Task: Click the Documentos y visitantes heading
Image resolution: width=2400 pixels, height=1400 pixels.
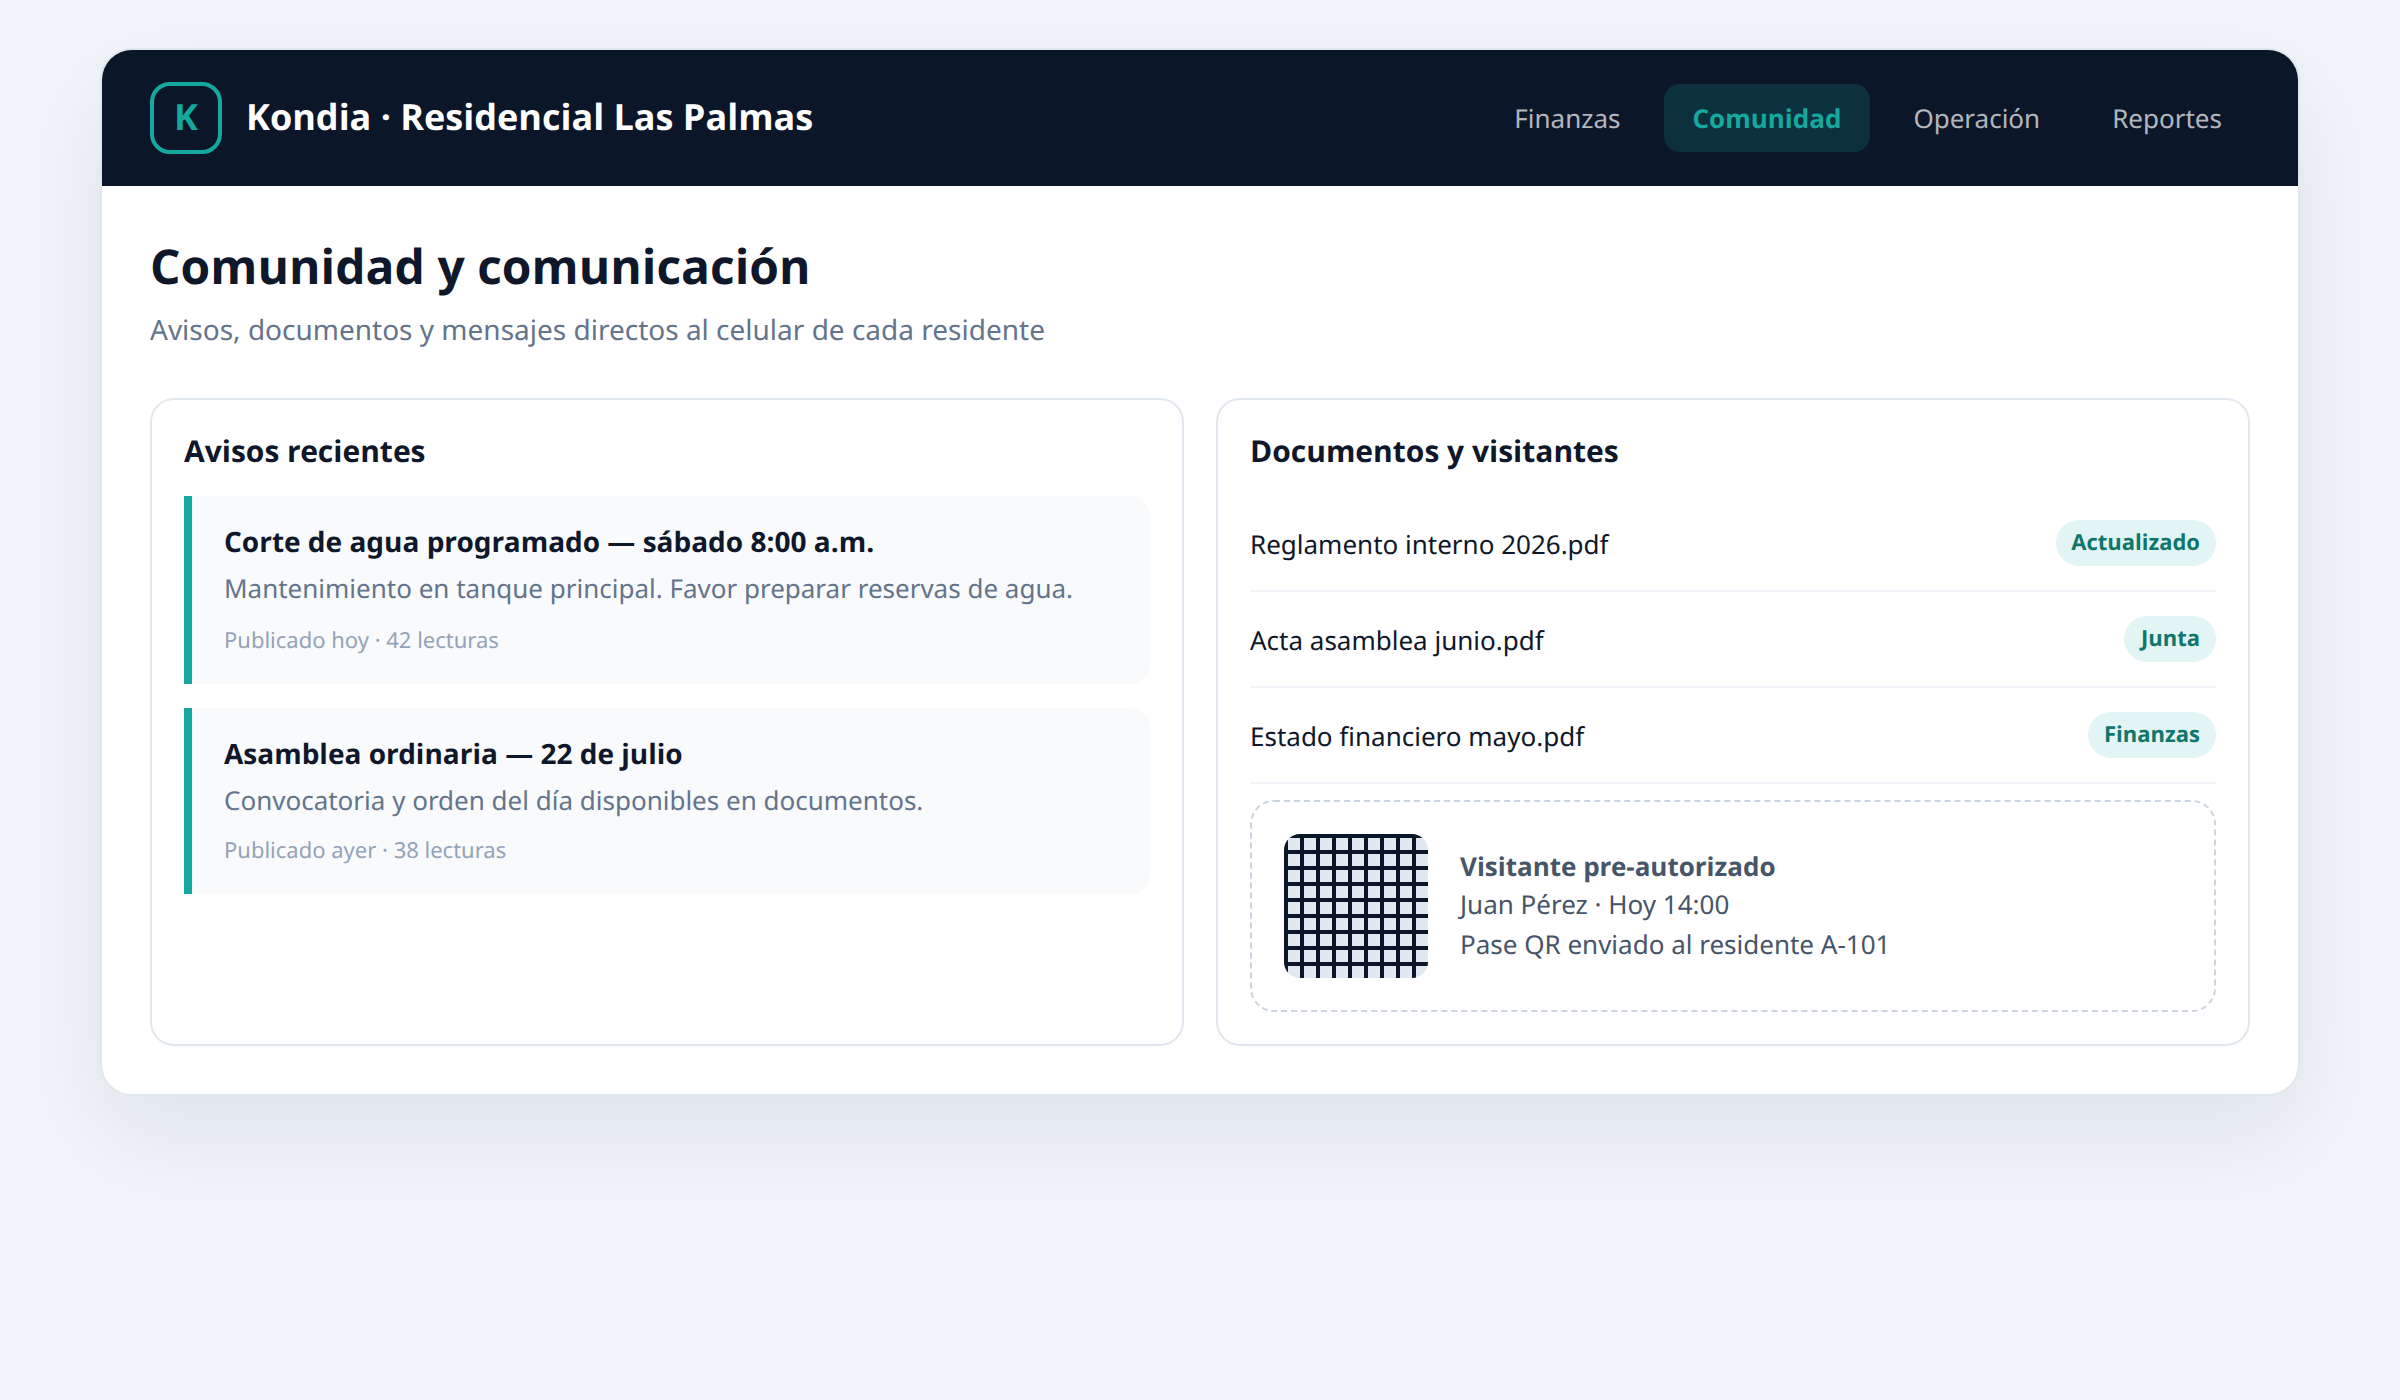Action: (x=1434, y=452)
